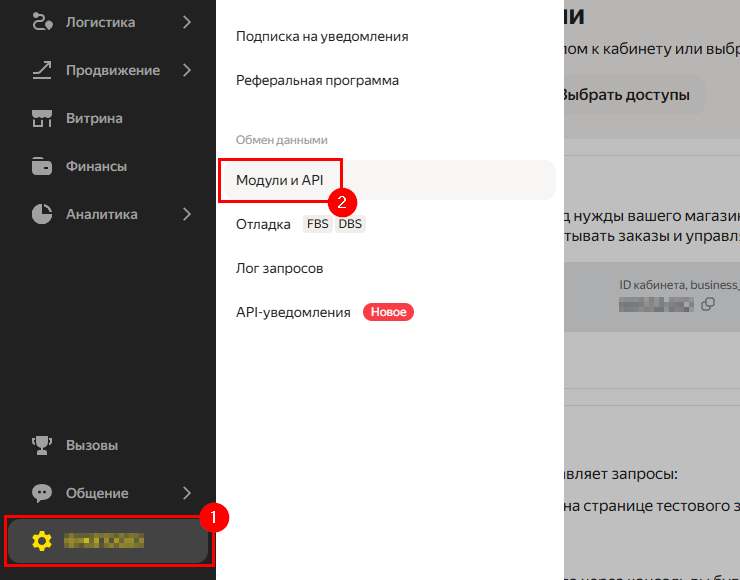Go to Отладка menu entry

pyautogui.click(x=263, y=224)
